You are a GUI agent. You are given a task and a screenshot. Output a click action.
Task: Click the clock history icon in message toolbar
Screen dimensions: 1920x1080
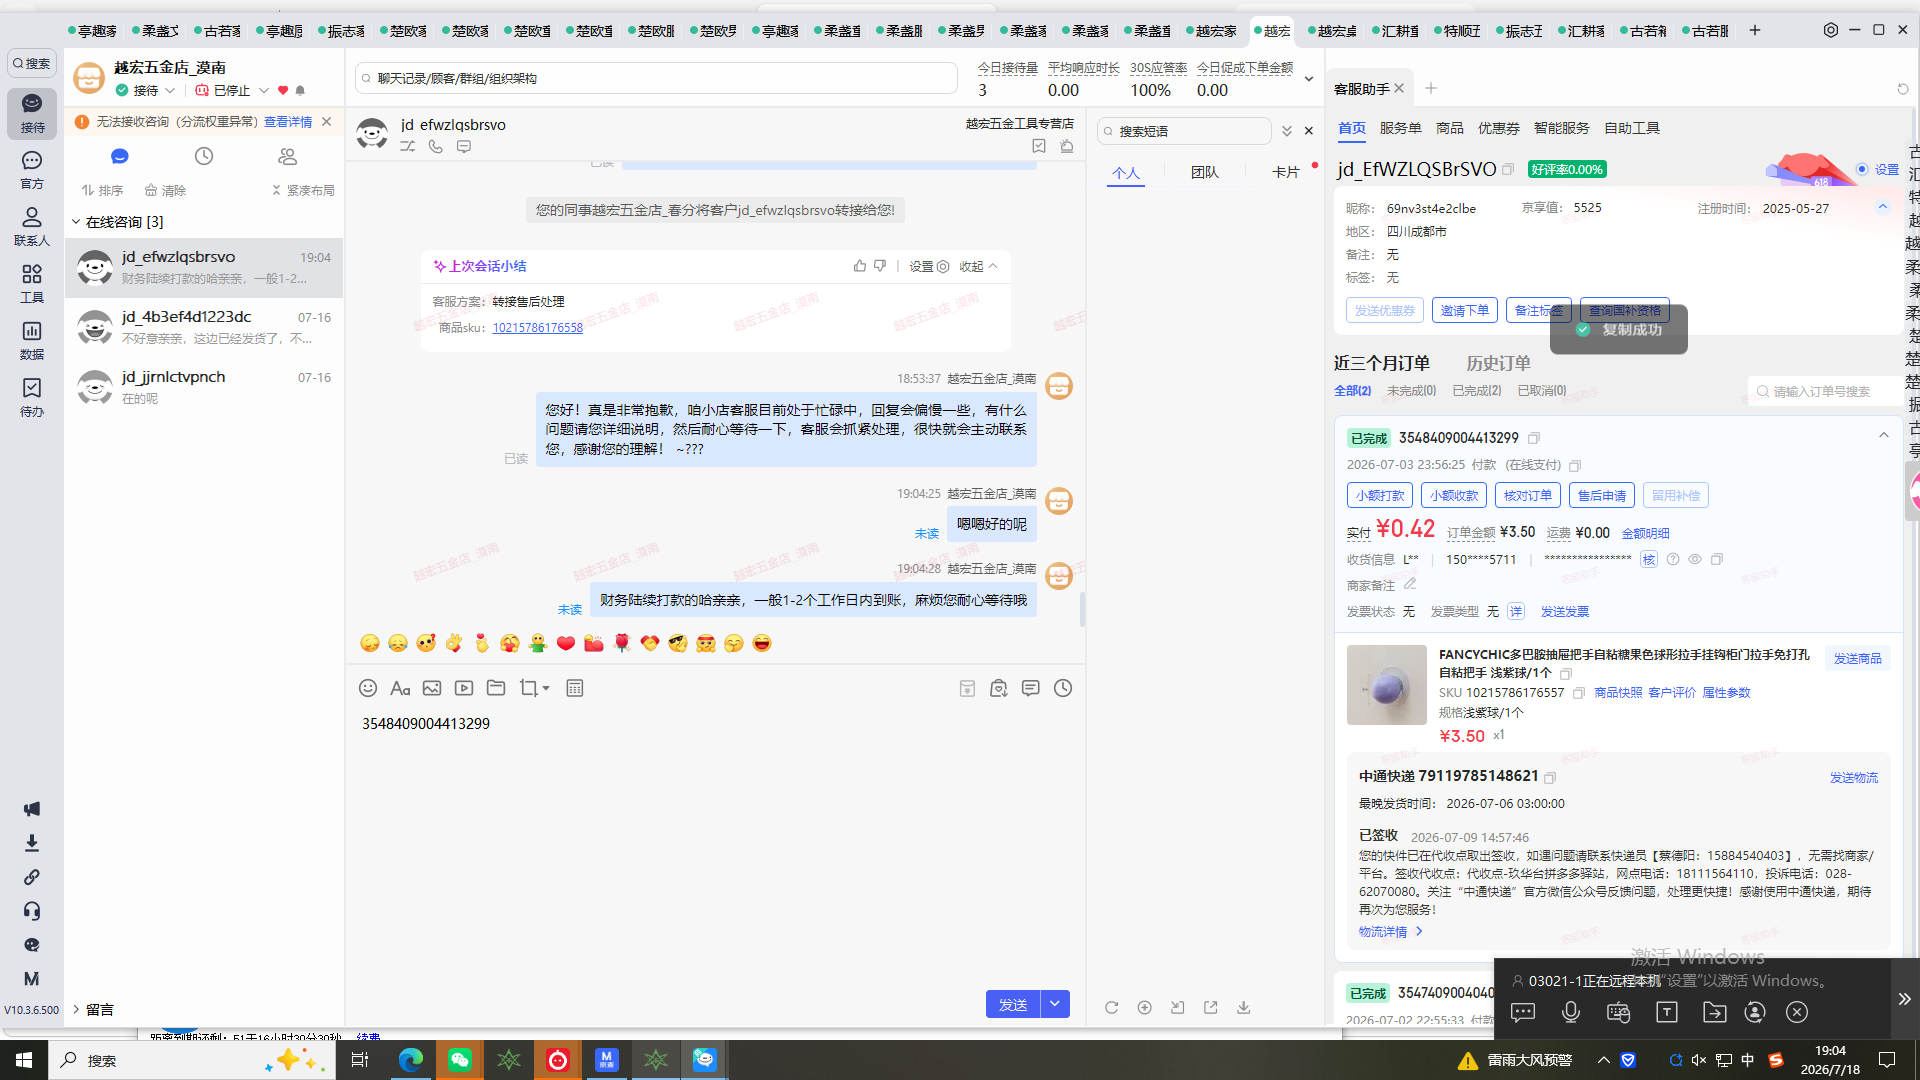click(1063, 688)
